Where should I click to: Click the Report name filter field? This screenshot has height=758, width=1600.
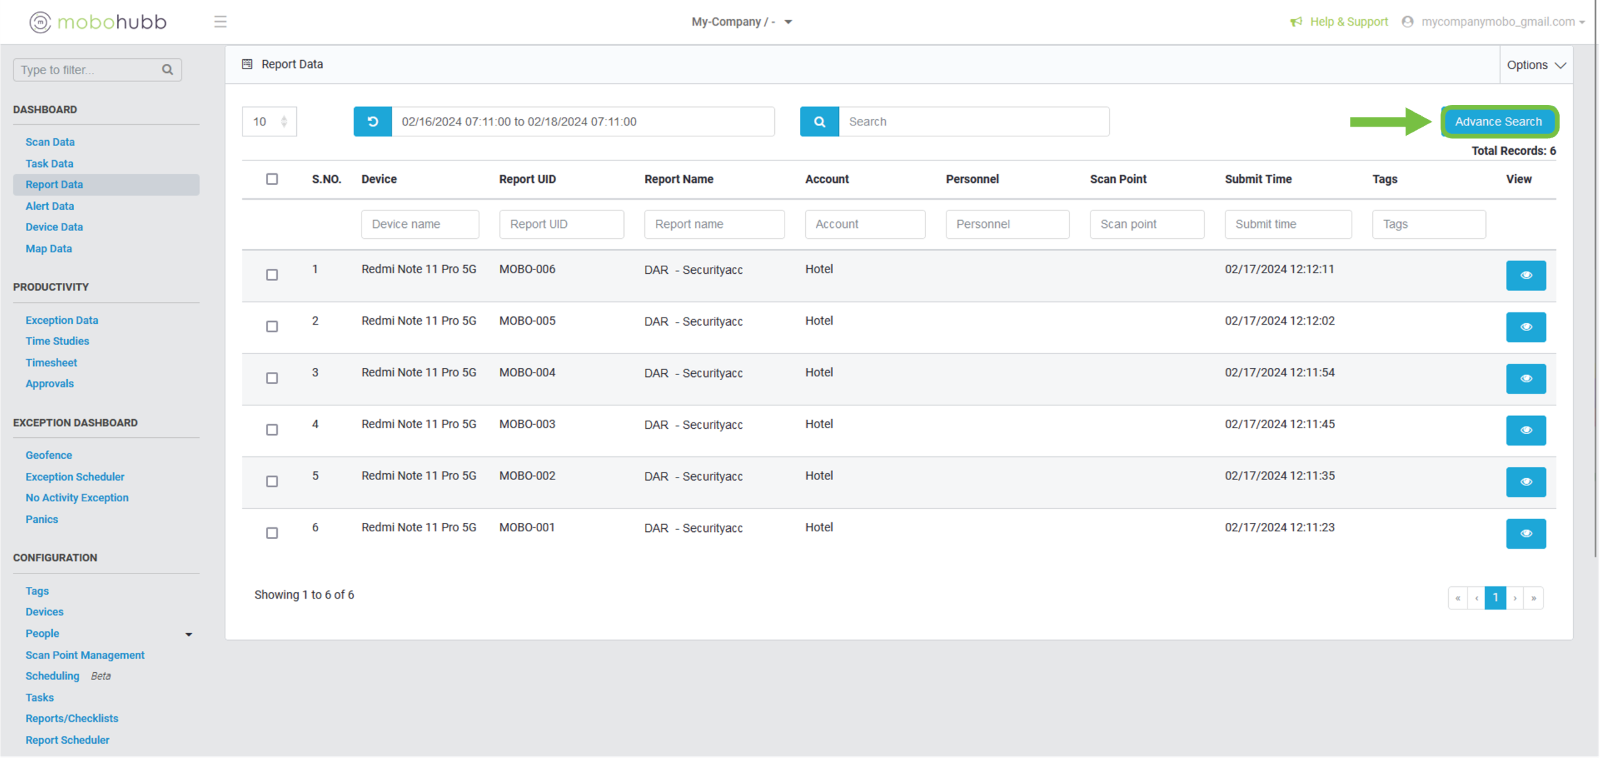click(713, 224)
